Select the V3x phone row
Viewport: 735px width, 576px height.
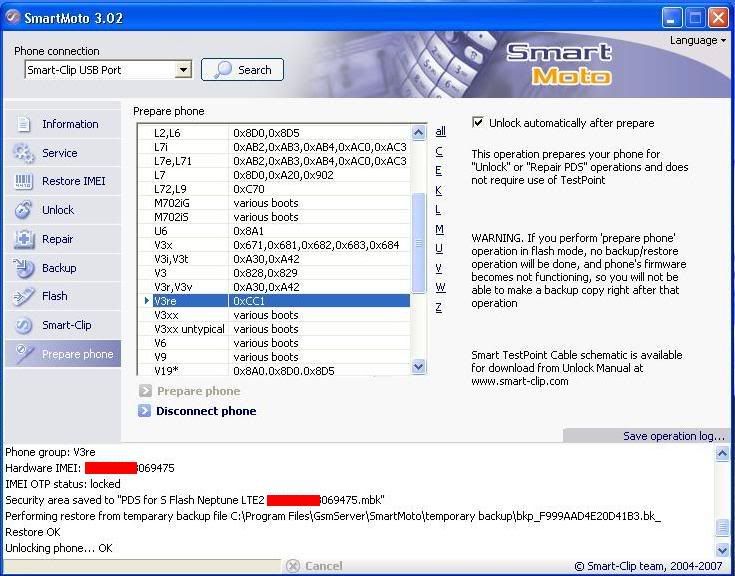274,245
